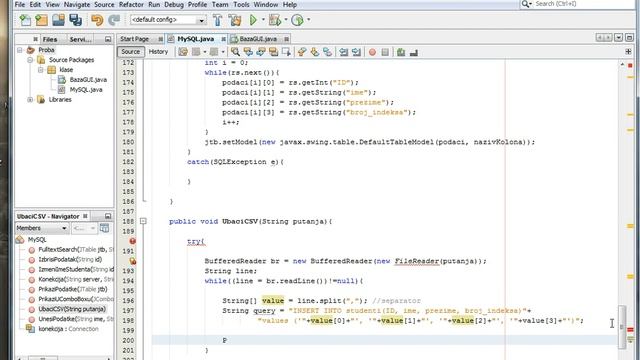Click the Shift Line Left icon
Screen dimensions: 640x360
(x=344, y=52)
